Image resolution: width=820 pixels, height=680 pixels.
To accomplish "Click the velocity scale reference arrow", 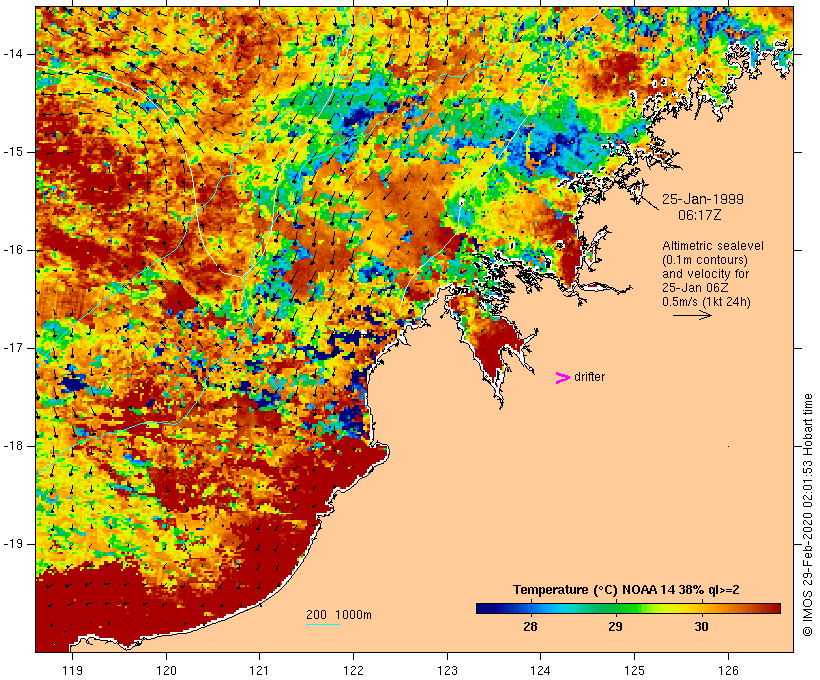I will [x=692, y=315].
